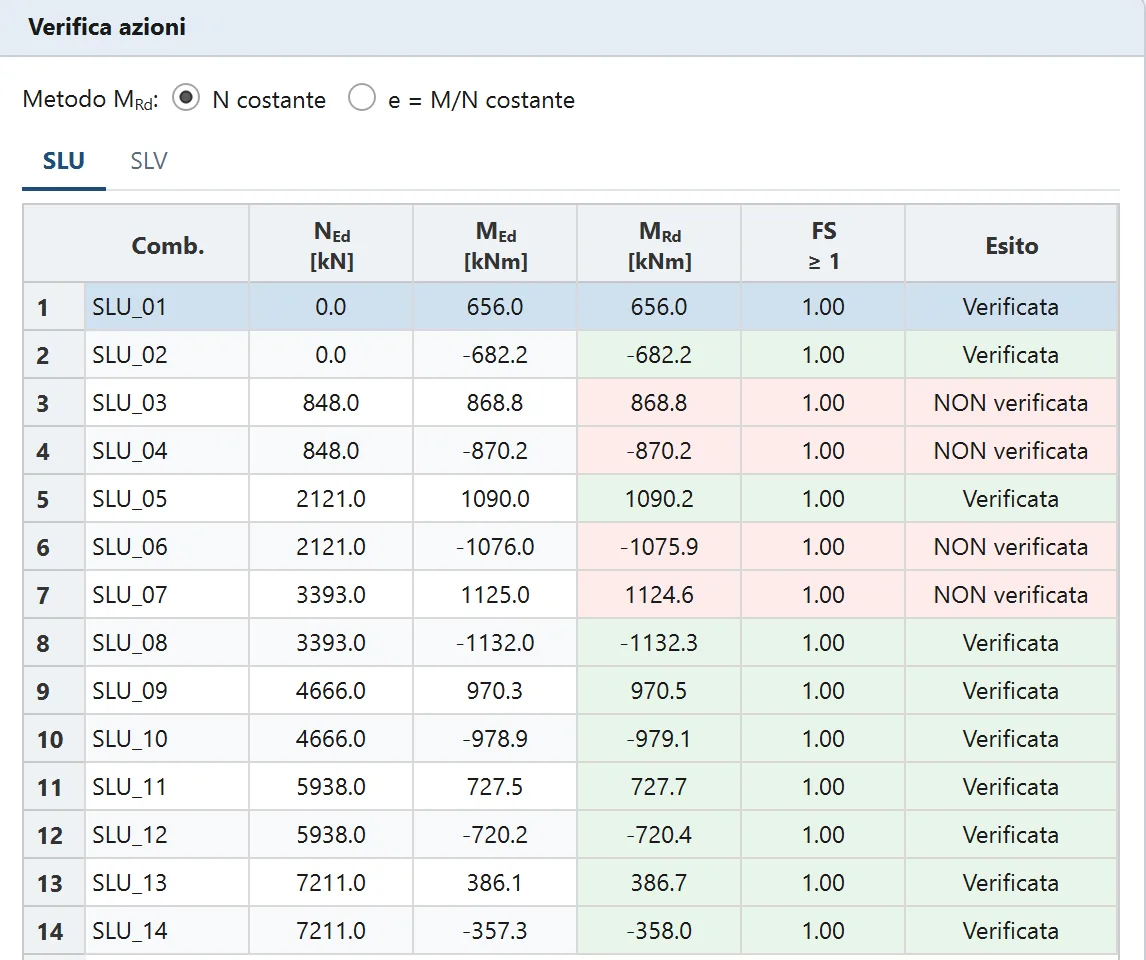Viewport: 1146px width, 960px height.
Task: Click the MRd value 727.7
Action: [x=659, y=787]
